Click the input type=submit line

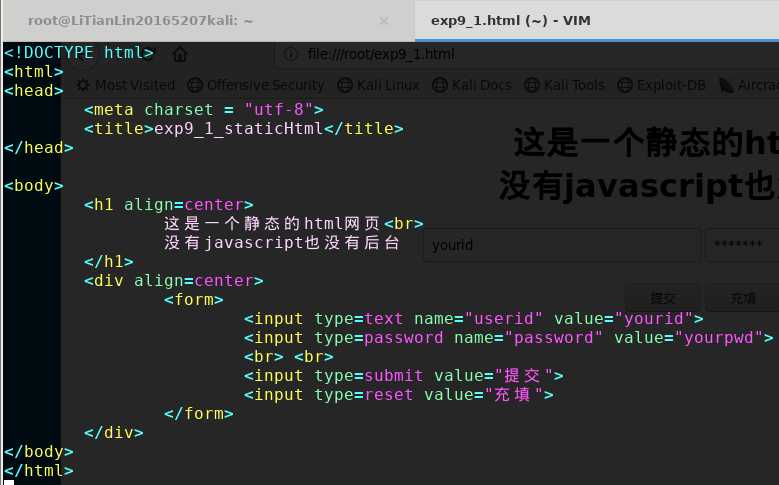point(403,376)
